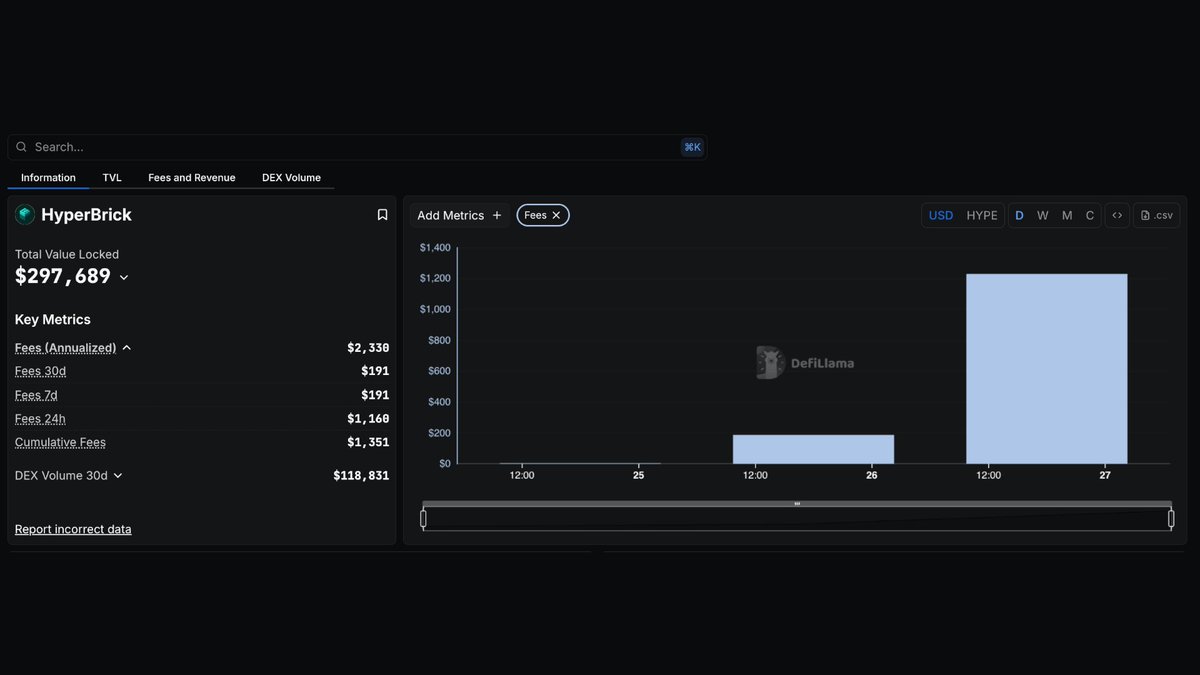This screenshot has width=1200, height=675.
Task: Click the $118,831 DEX volume value
Action: [361, 476]
